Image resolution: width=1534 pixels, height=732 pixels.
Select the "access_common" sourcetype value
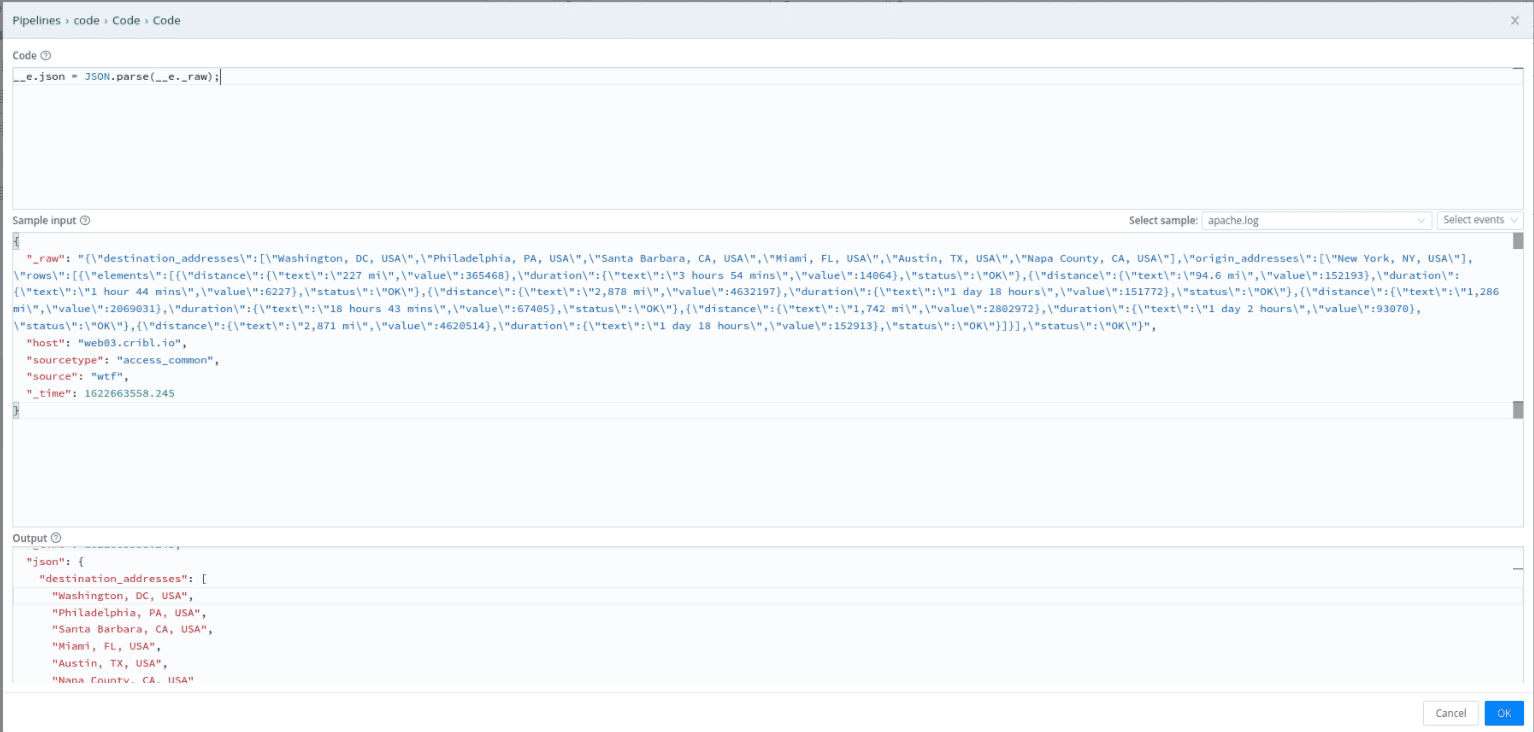(x=167, y=360)
